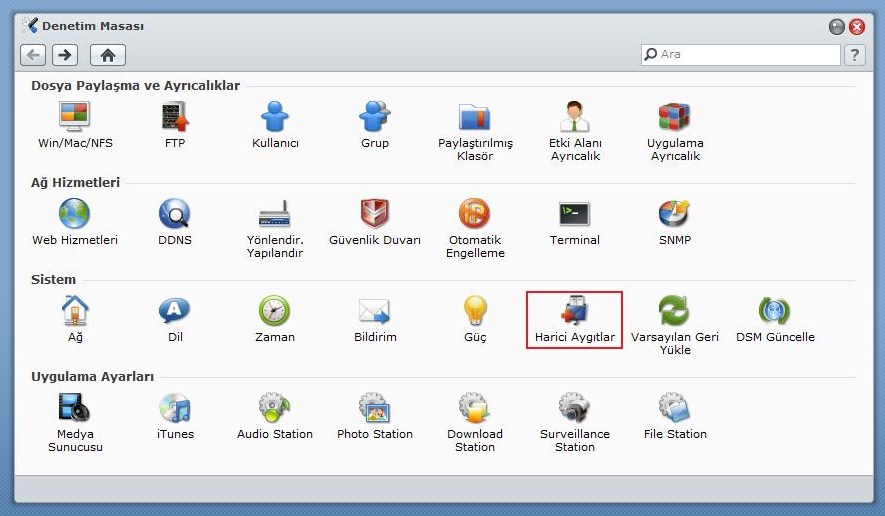Minimize the Denetim Masası window
Screen dimensions: 885x516
tap(836, 27)
